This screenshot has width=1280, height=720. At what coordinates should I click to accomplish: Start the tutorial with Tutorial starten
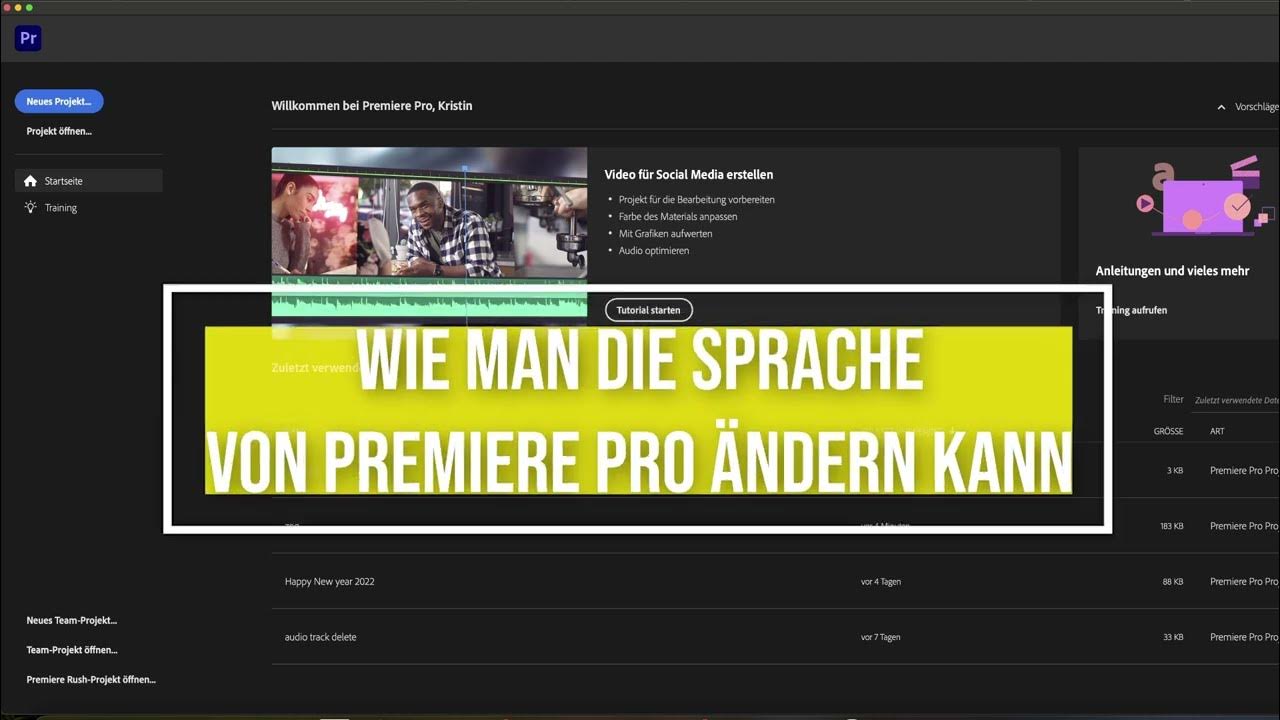coord(648,310)
